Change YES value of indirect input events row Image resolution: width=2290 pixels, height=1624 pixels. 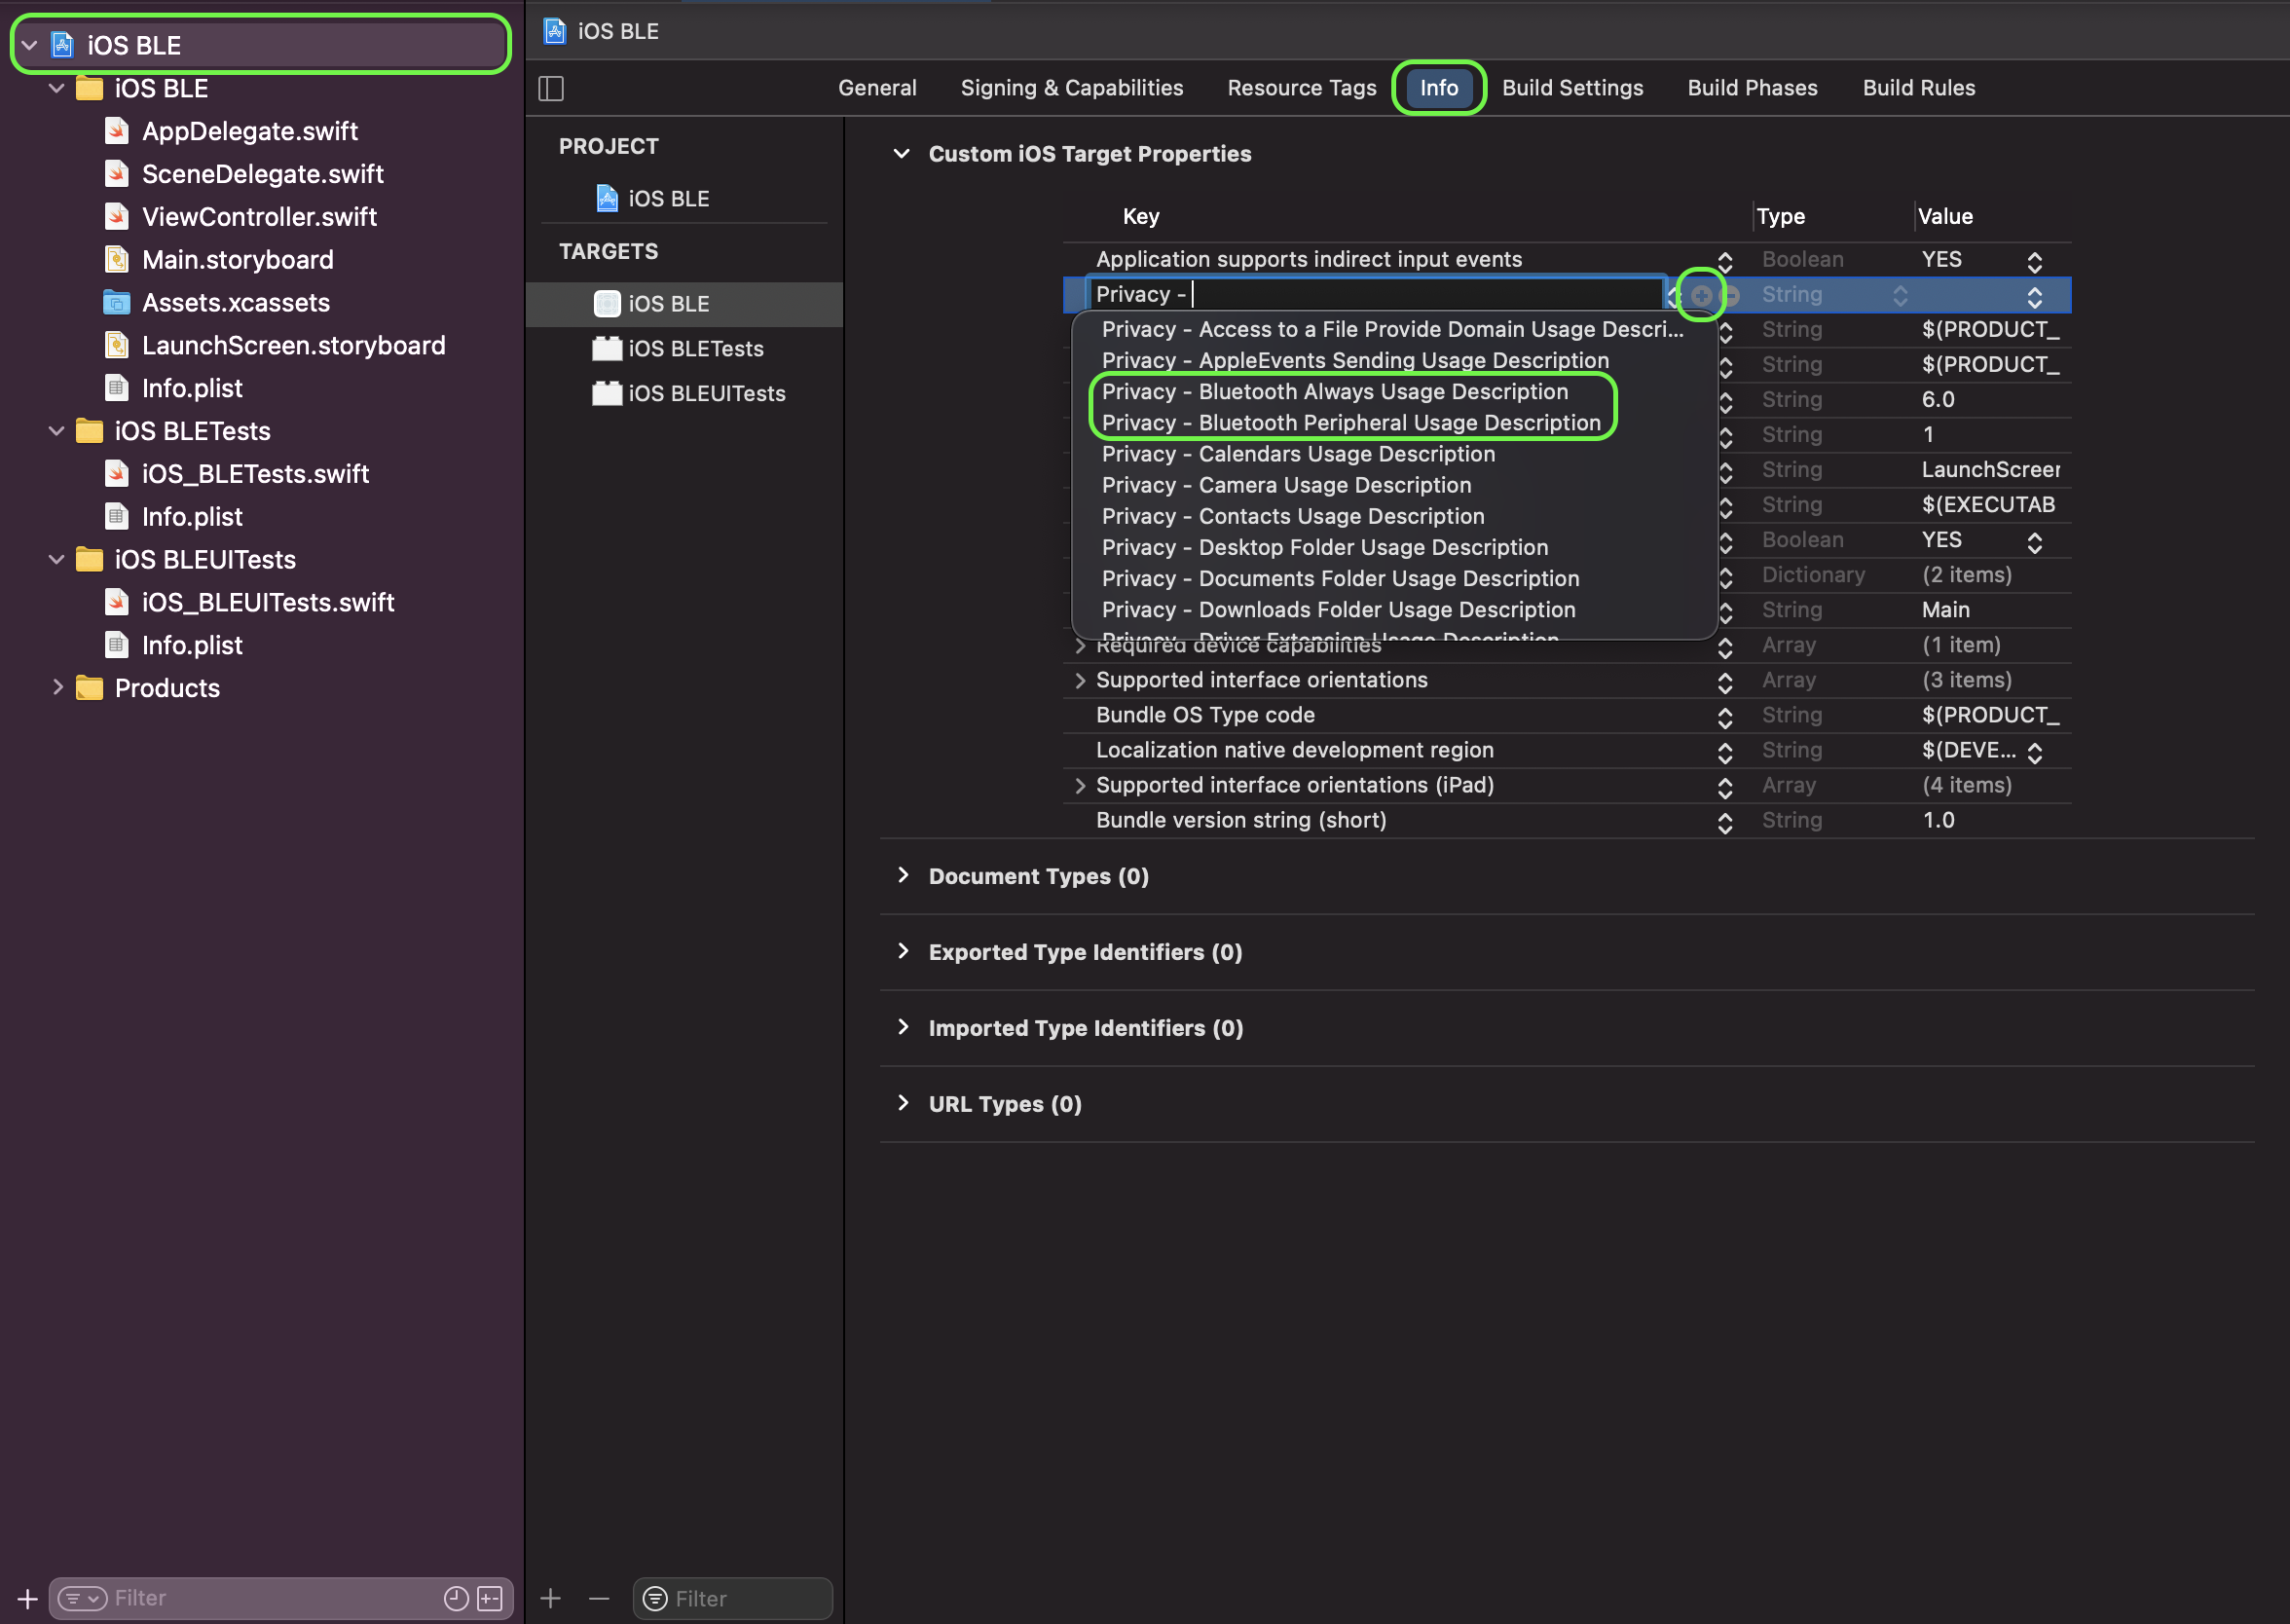pyautogui.click(x=2034, y=261)
